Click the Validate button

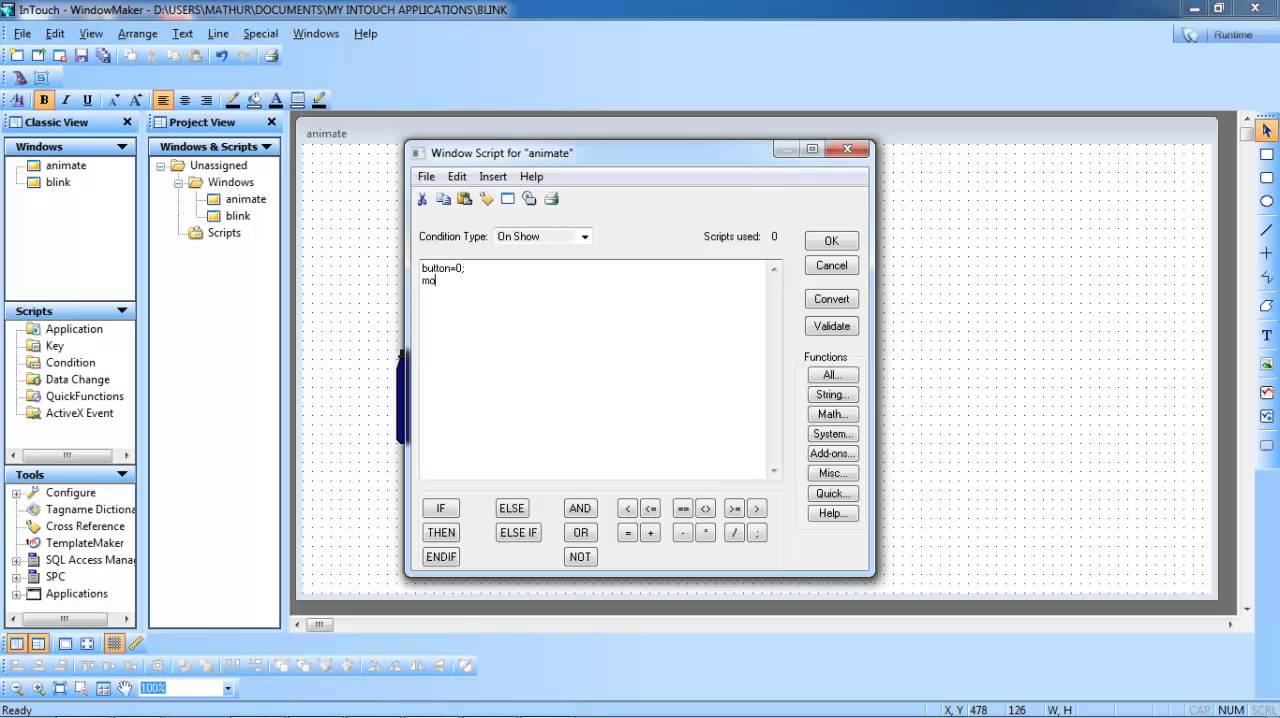(831, 326)
